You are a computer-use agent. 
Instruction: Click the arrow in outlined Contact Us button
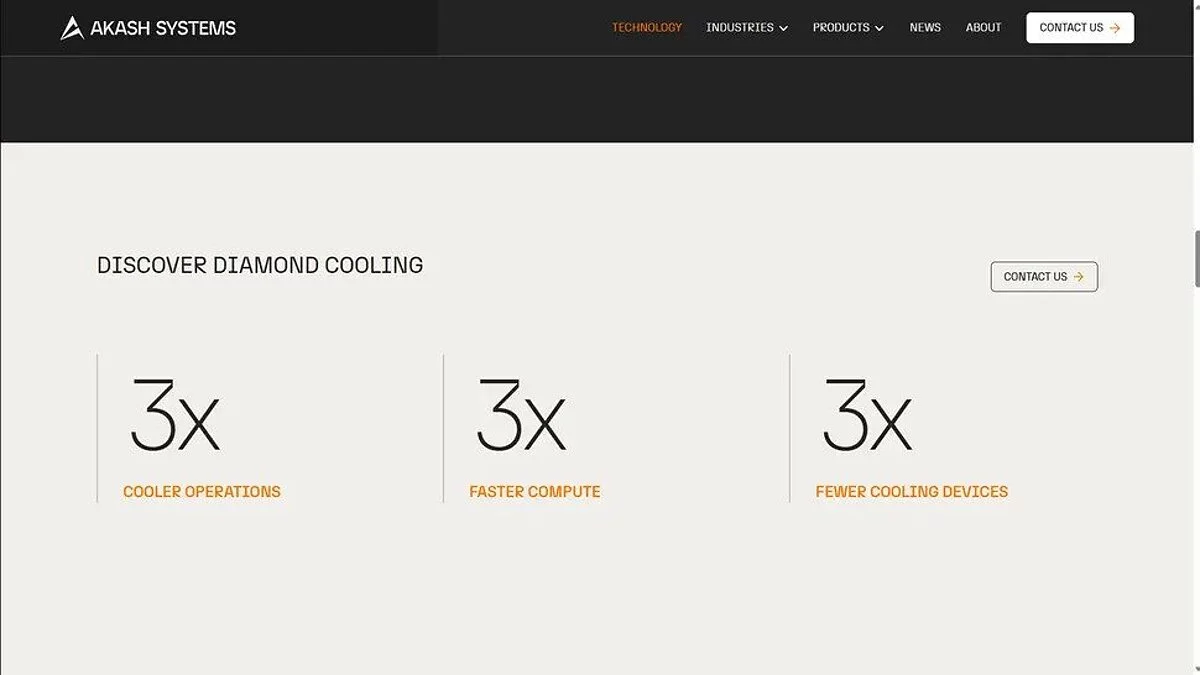coord(1078,277)
